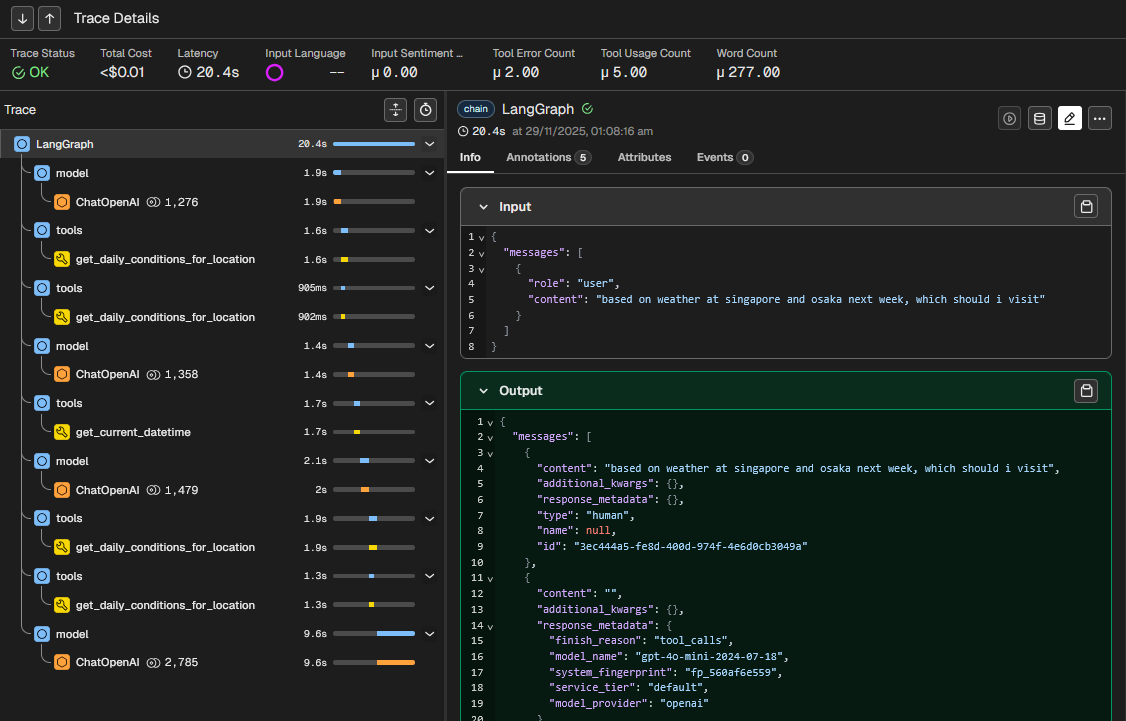Collapse the LangGraph root span chevron
1126x721 pixels.
pyautogui.click(x=430, y=144)
